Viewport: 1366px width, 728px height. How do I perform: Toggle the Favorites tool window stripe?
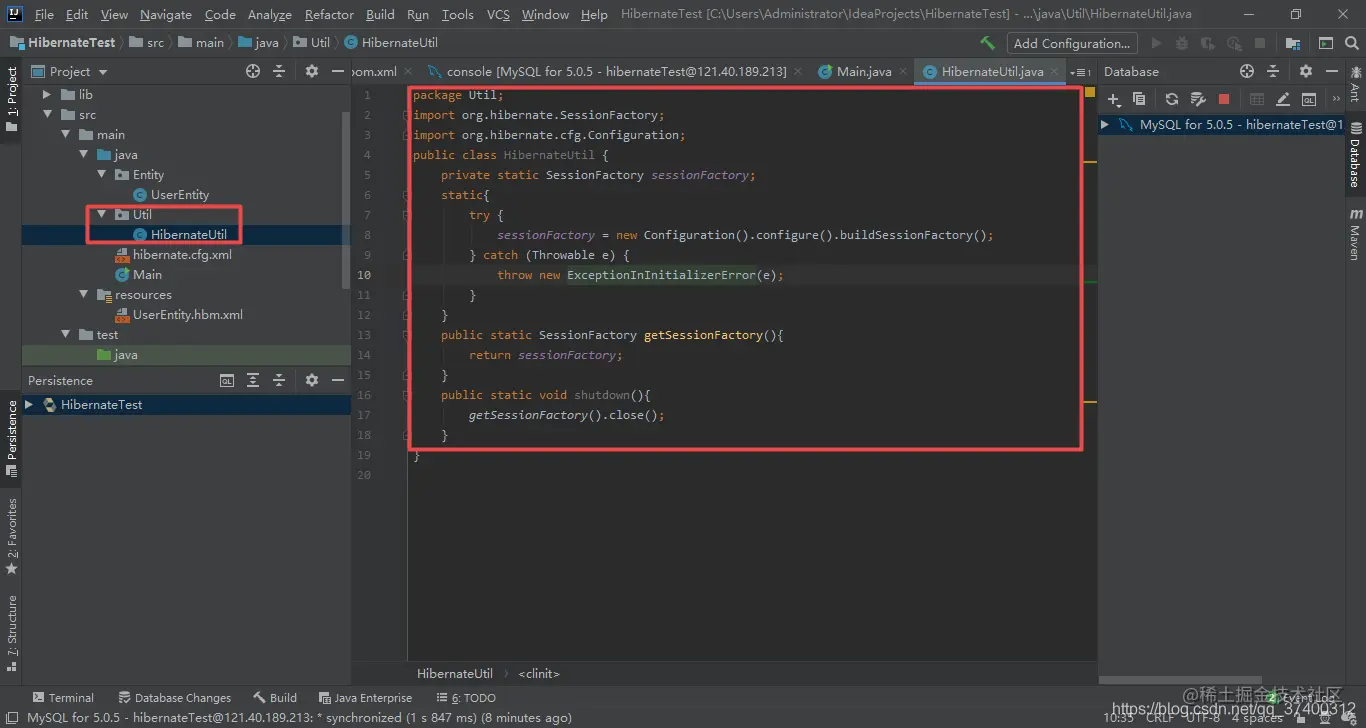[11, 537]
